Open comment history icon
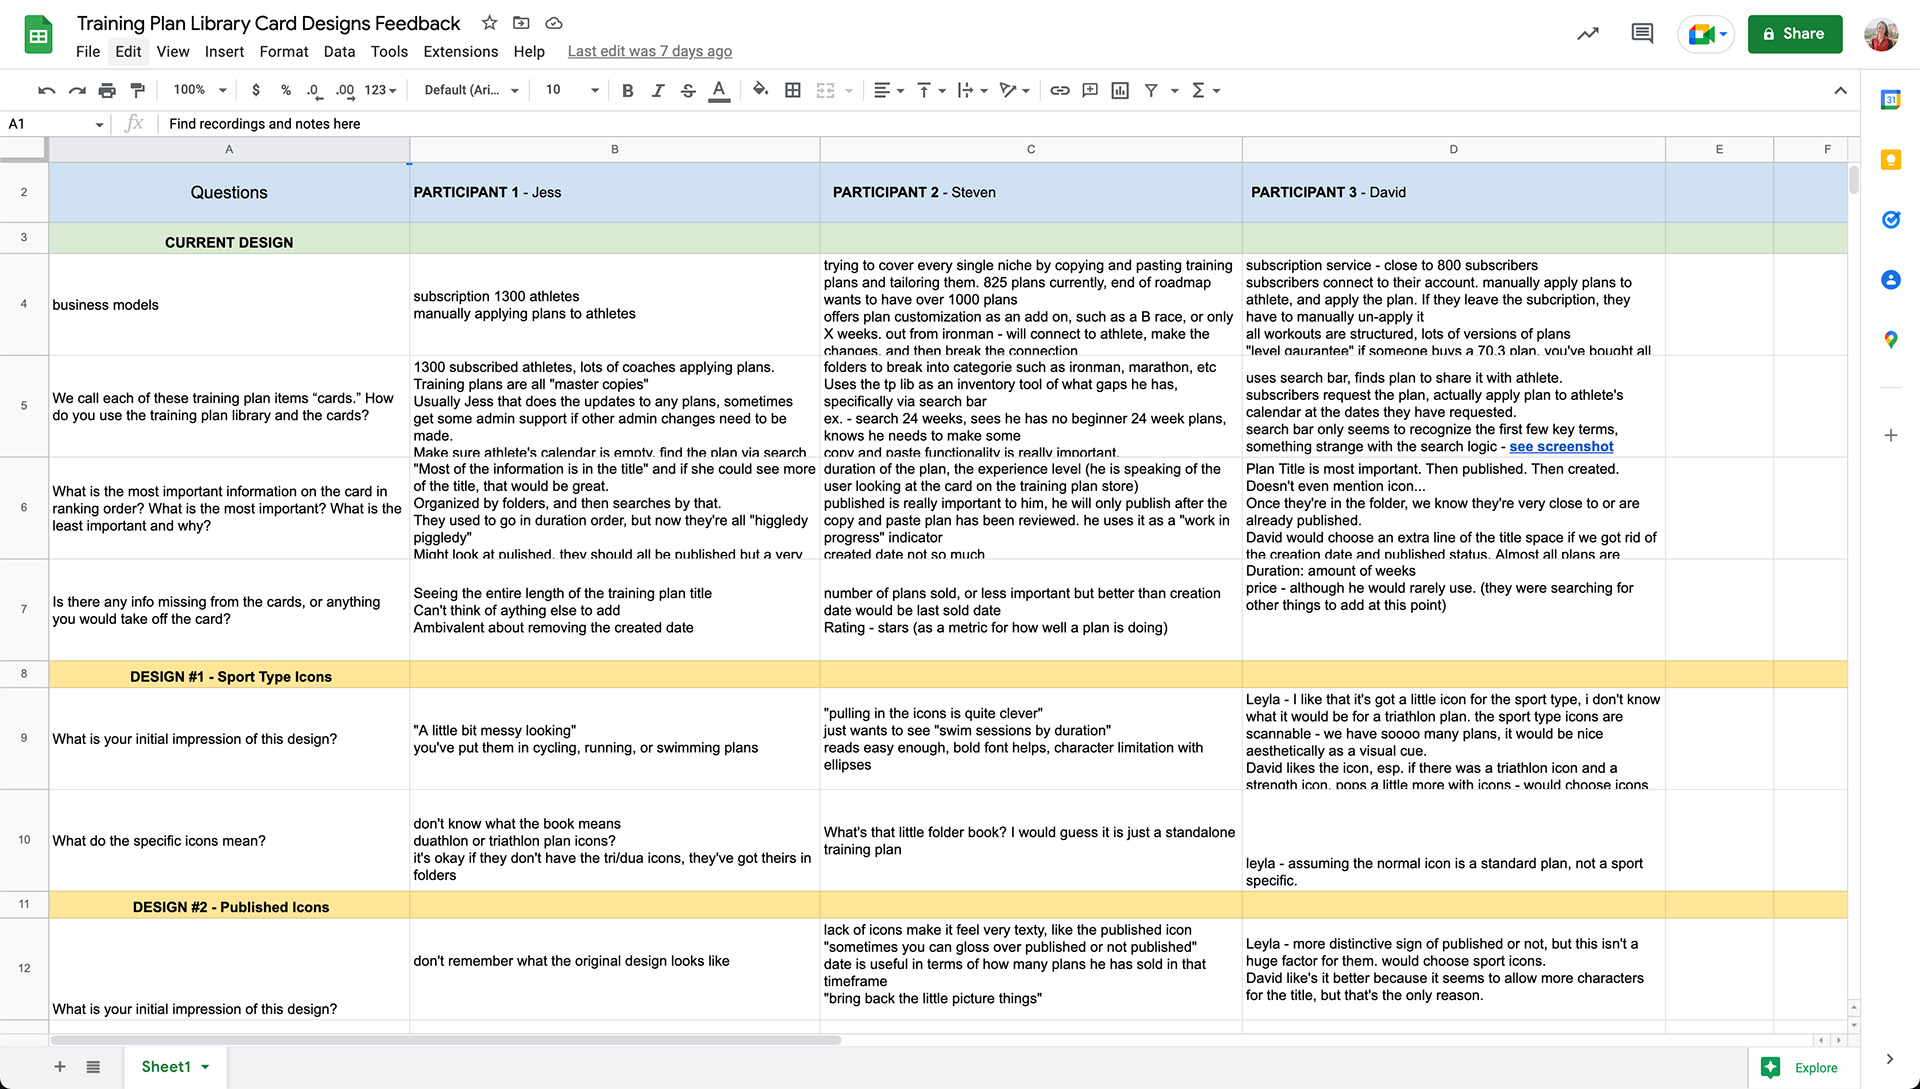The image size is (1920, 1089). pos(1642,34)
